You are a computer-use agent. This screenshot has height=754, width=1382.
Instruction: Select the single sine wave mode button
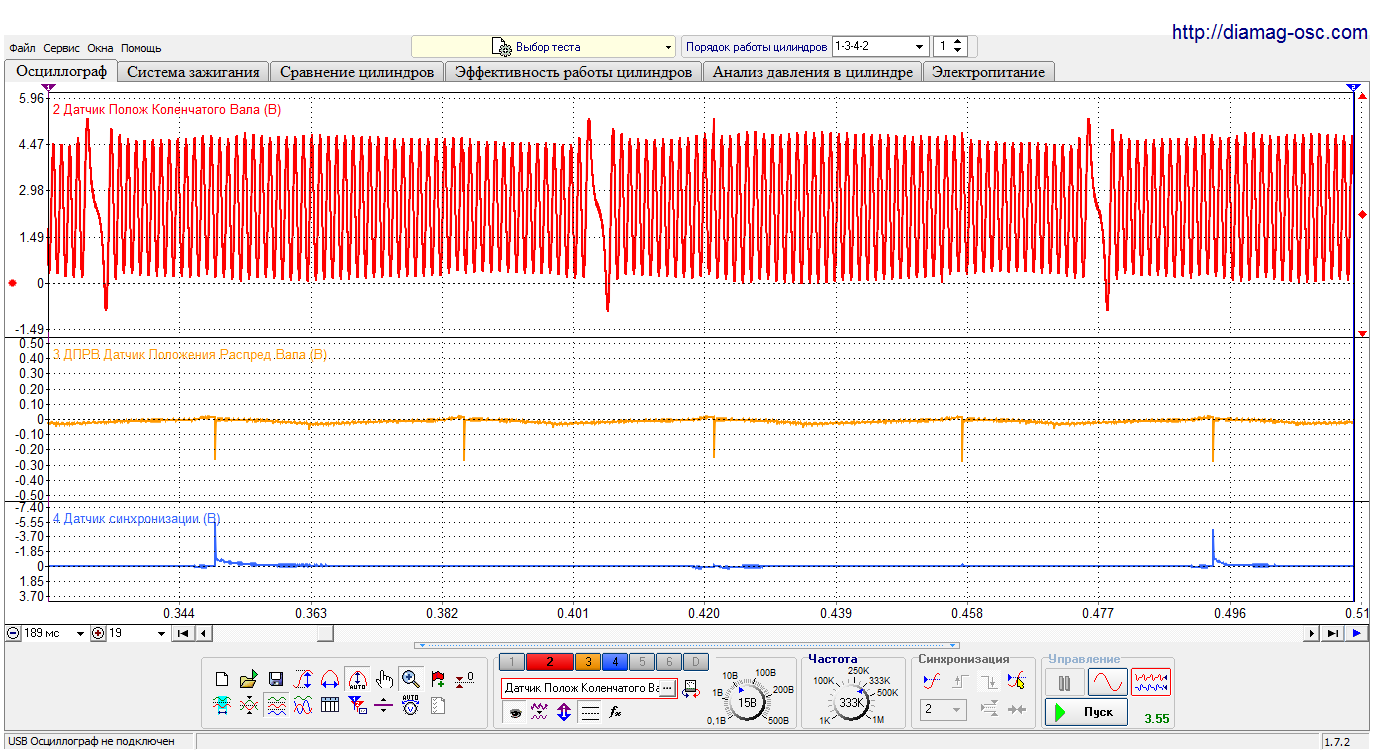[1108, 682]
